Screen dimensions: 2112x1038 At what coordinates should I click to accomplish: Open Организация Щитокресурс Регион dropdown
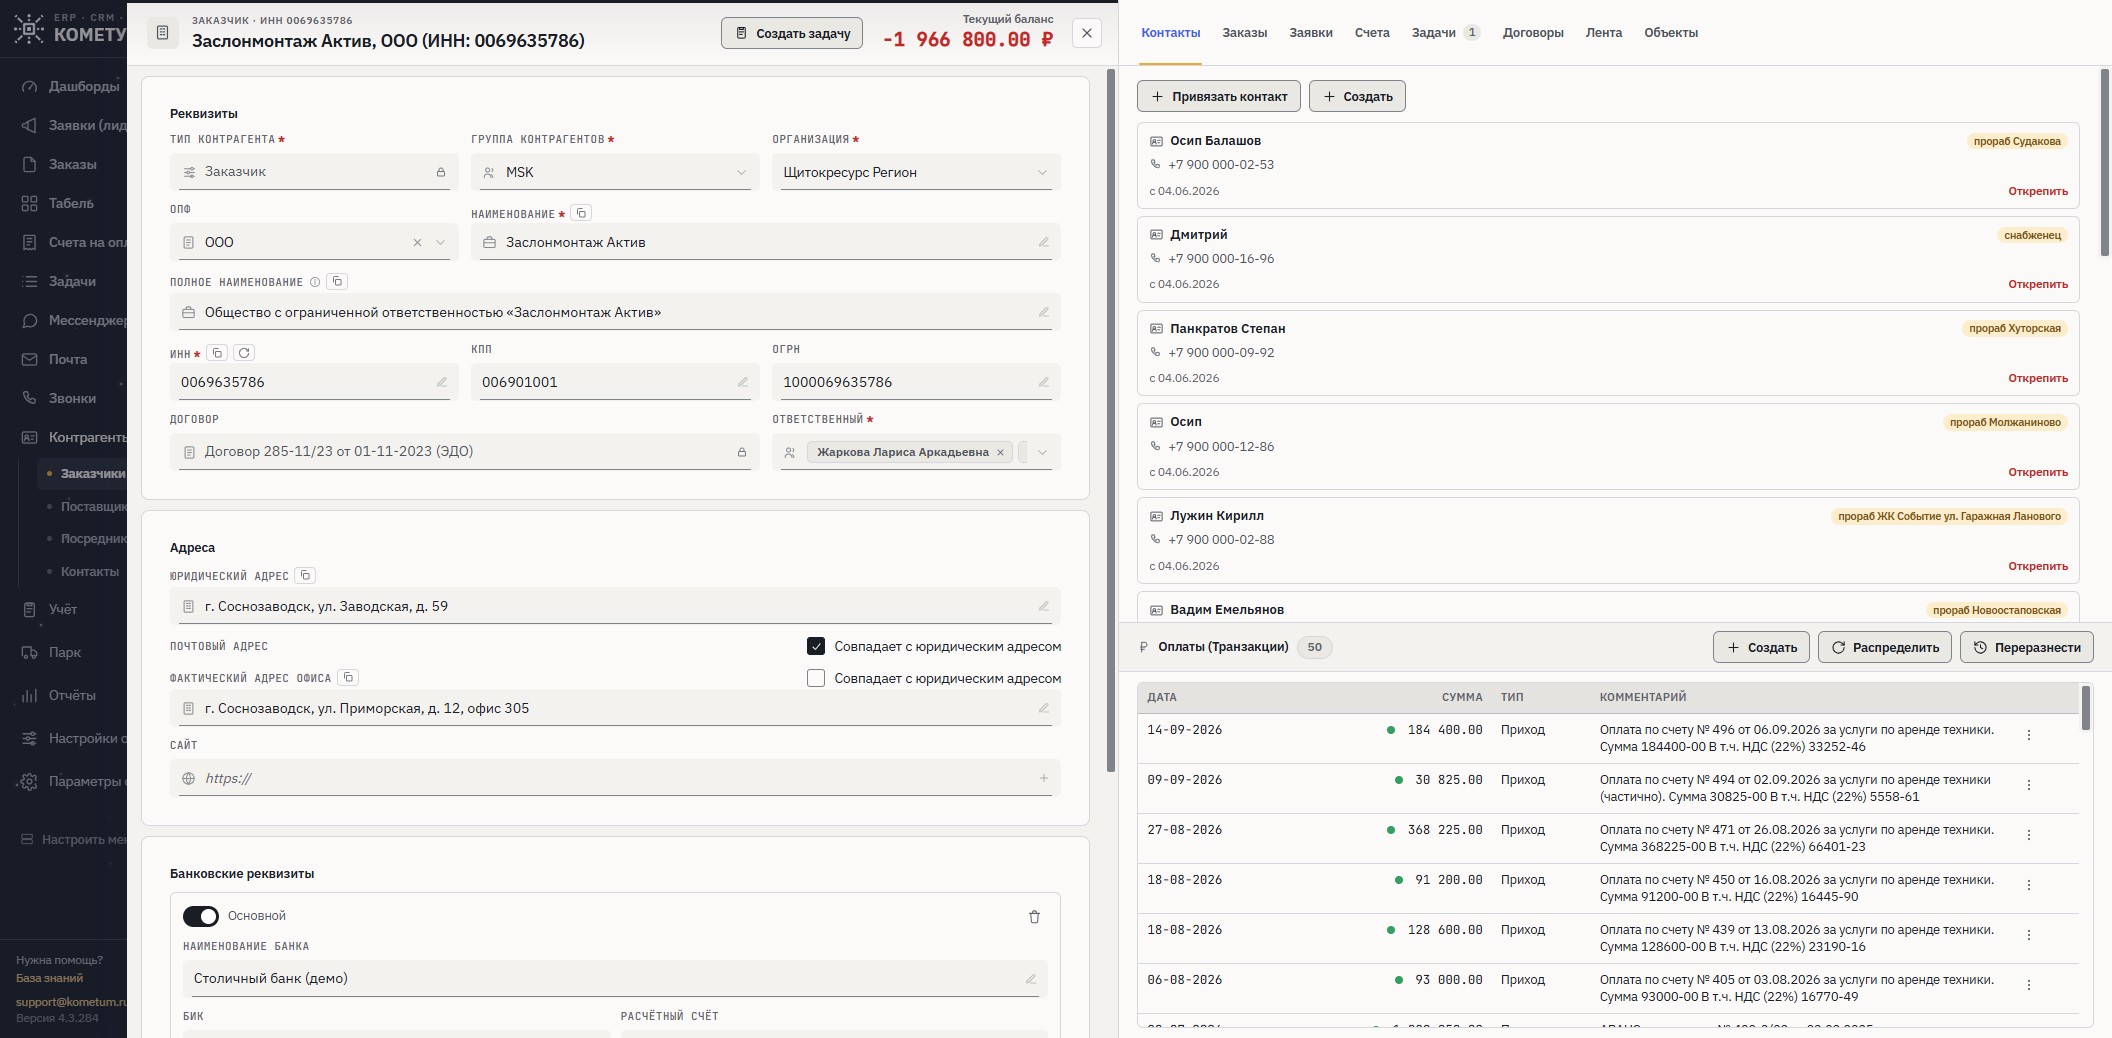[916, 172]
